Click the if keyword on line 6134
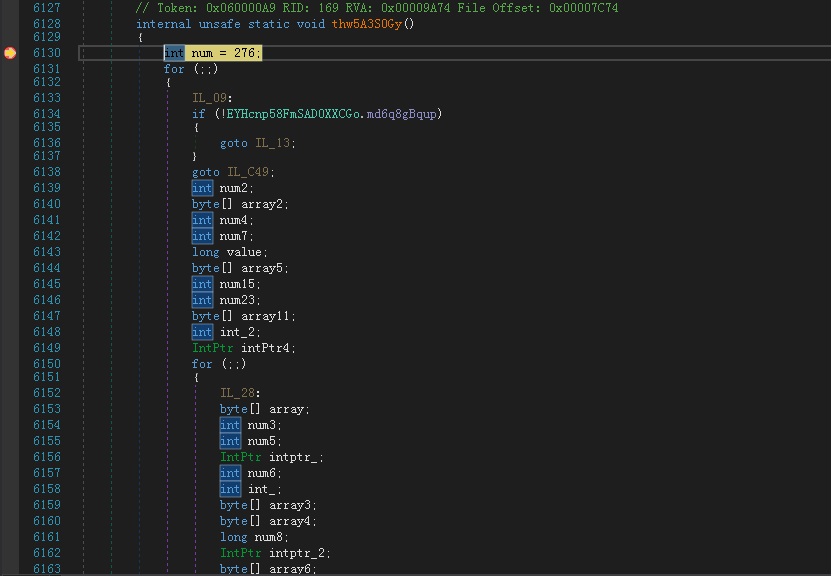Screen dimensions: 831x576 point(199,114)
